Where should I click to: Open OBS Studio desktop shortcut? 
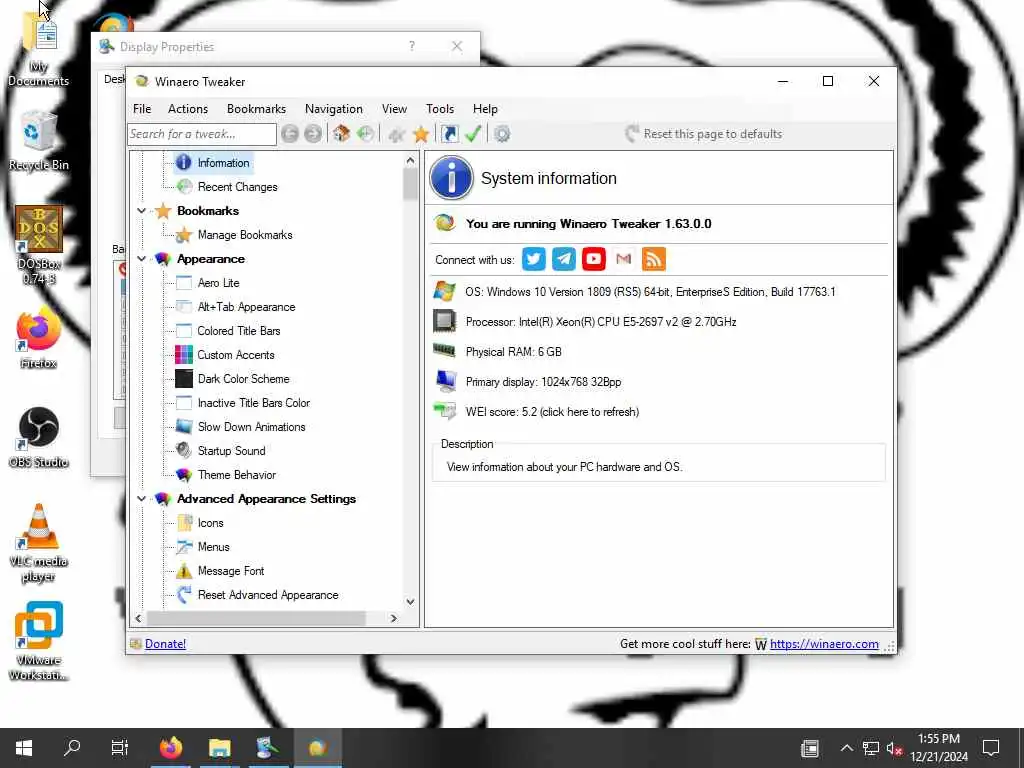click(39, 438)
